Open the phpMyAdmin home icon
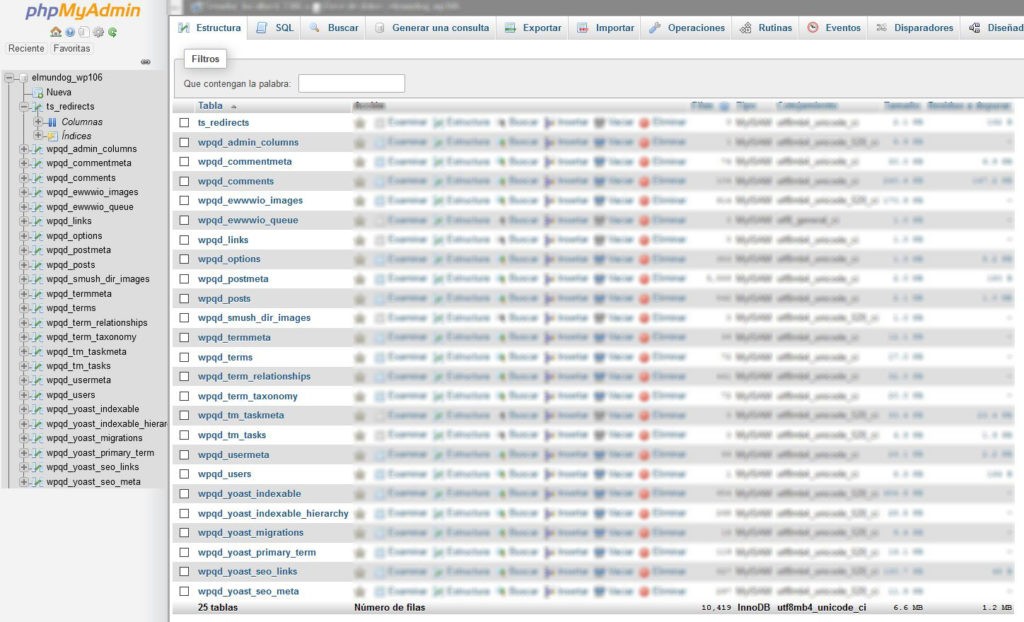 tap(56, 31)
